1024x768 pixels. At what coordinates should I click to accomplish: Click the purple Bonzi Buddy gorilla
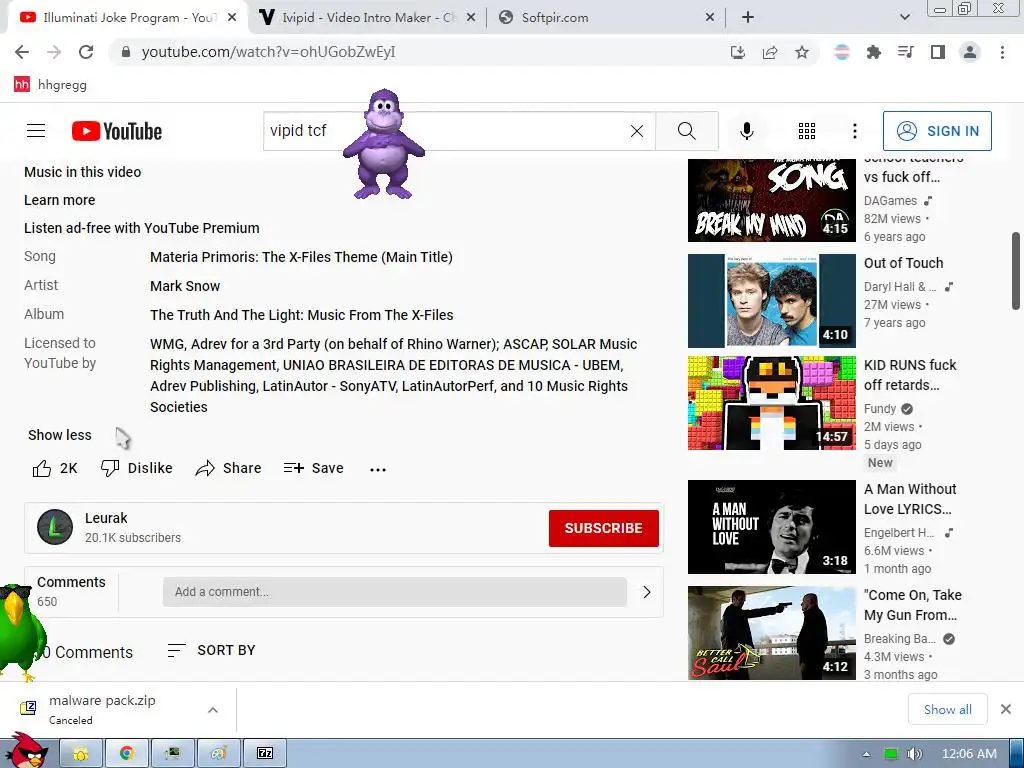(x=384, y=144)
